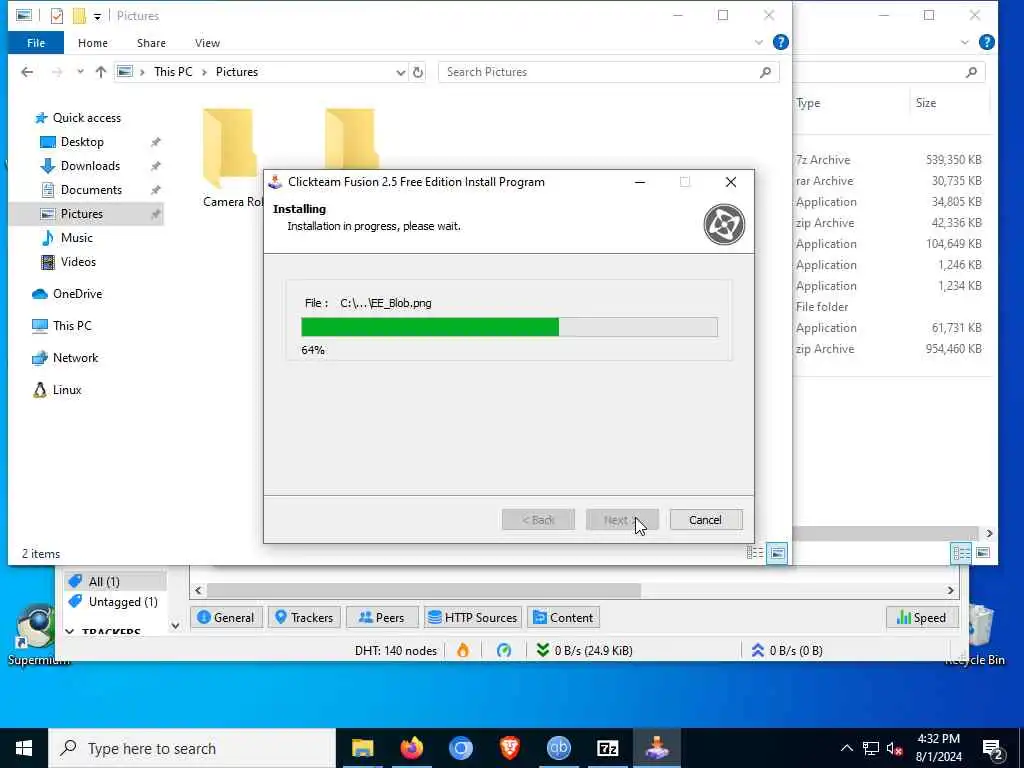
Task: Go back in Pictures explorer window
Action: pos(27,72)
